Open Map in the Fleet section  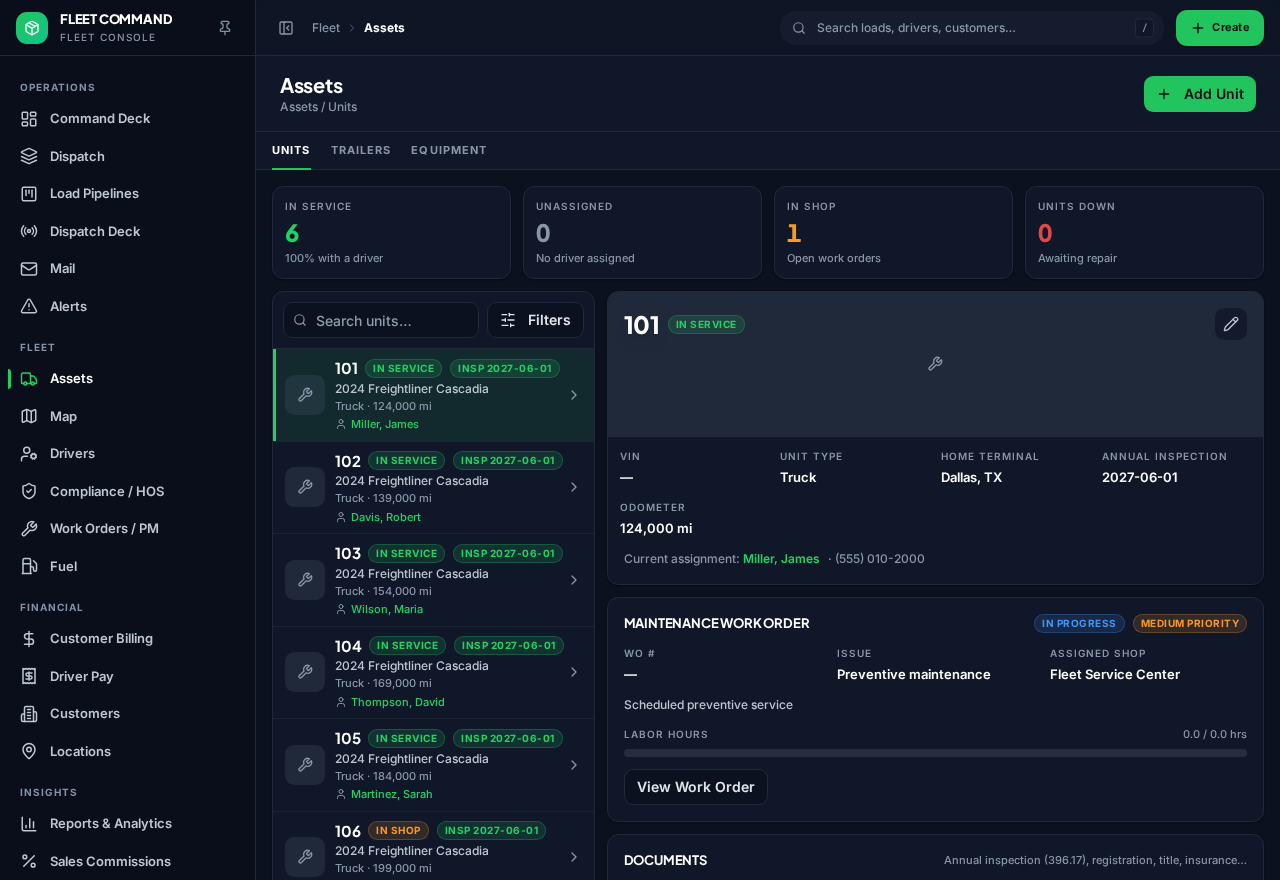[x=128, y=416]
